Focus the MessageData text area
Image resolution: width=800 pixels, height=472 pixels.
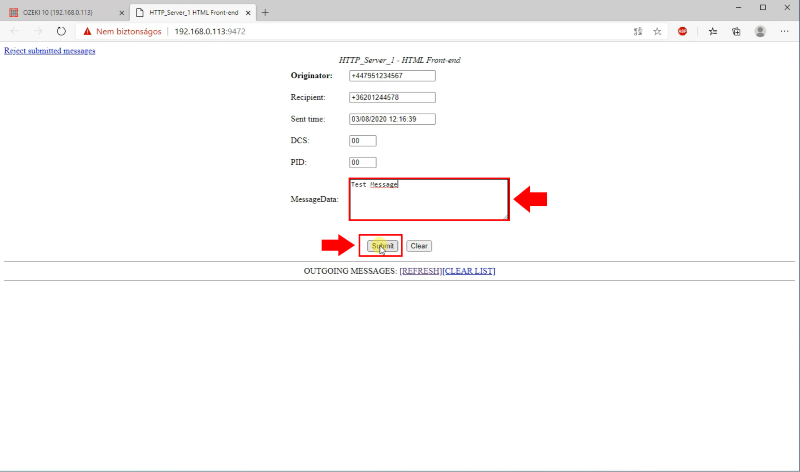tap(429, 199)
